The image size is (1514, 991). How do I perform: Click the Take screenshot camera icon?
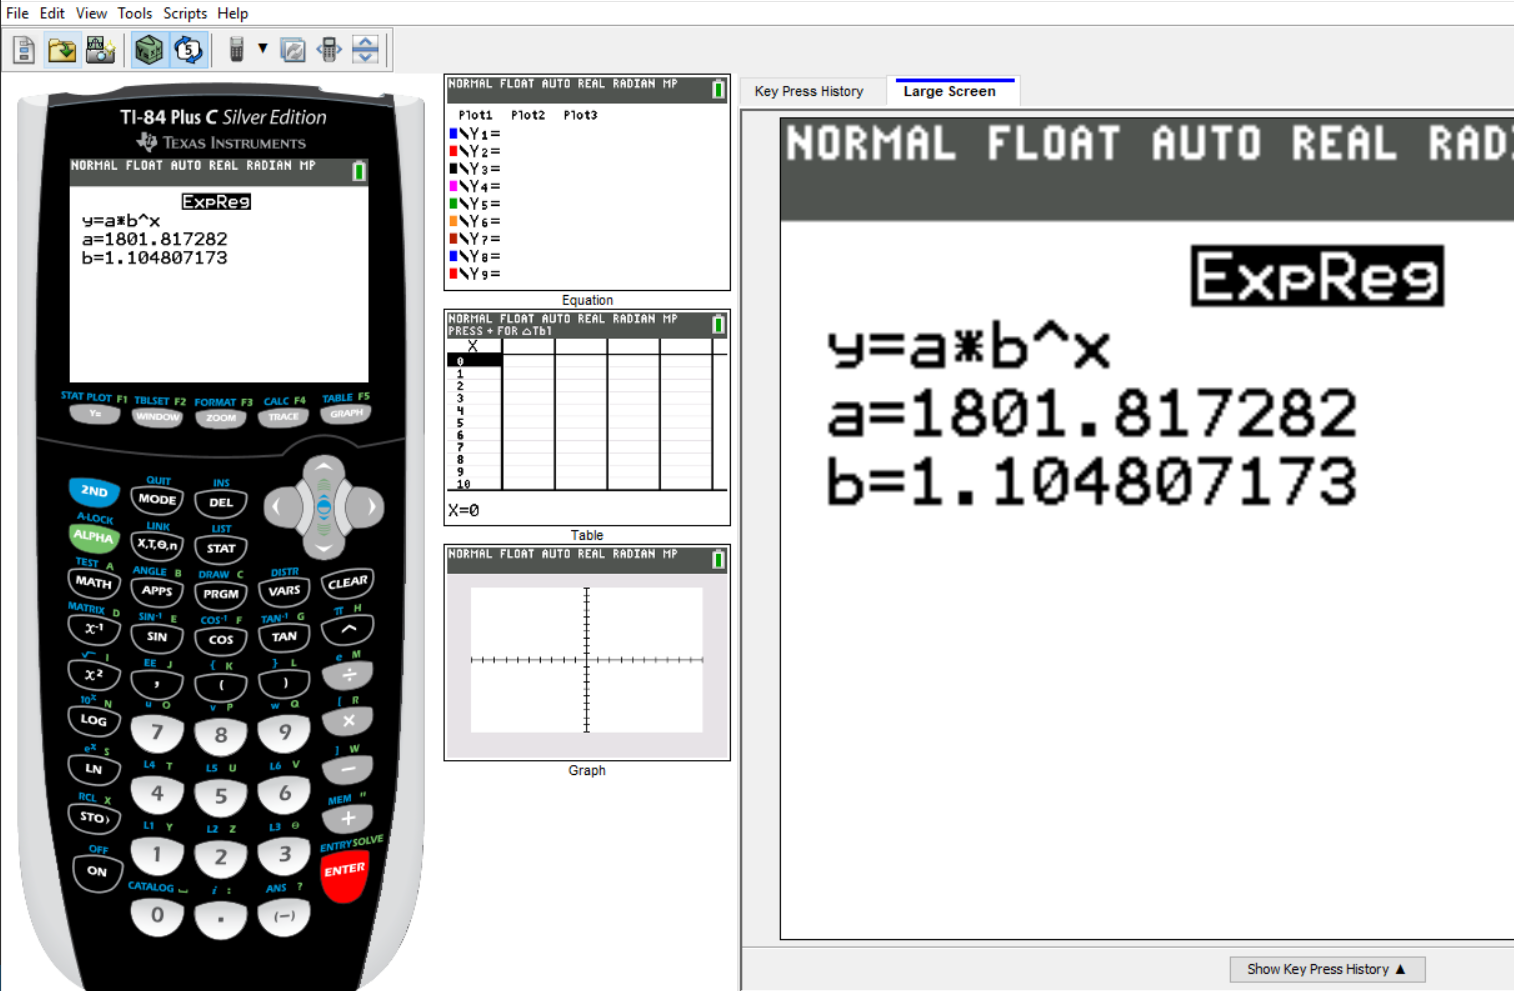(x=100, y=49)
